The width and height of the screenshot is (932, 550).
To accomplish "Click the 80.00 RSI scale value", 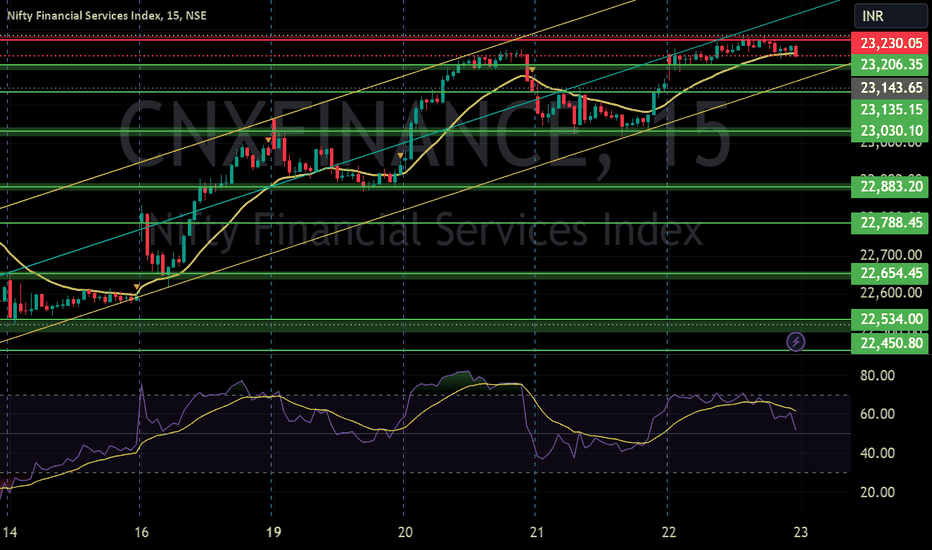I will (877, 375).
